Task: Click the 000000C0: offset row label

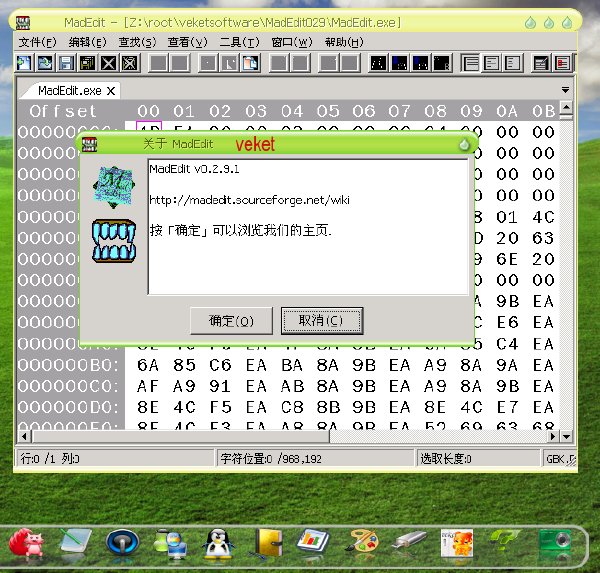Action: pos(68,386)
